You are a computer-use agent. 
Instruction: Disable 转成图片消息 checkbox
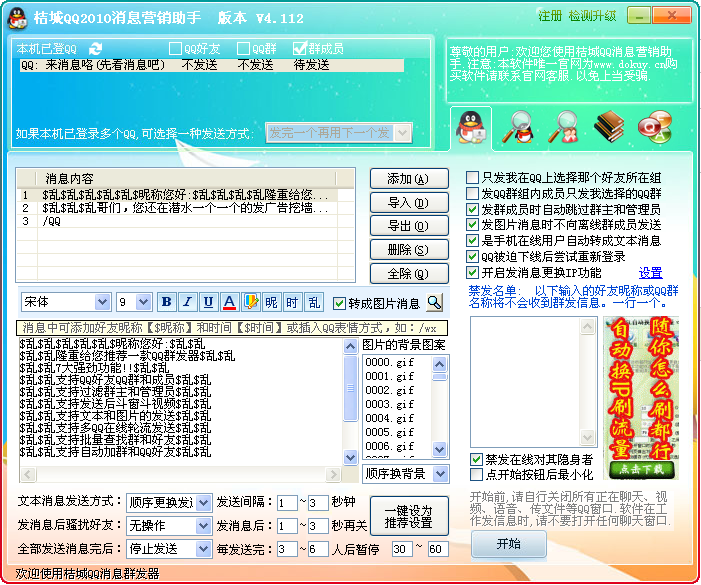[340, 302]
